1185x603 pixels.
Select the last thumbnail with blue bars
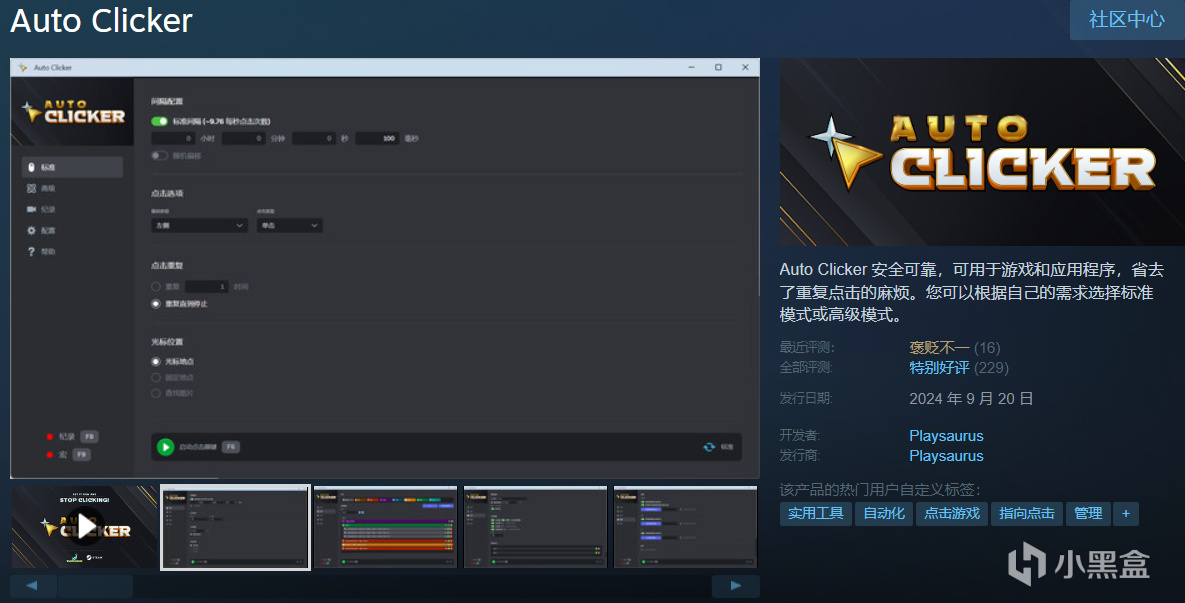pos(685,527)
